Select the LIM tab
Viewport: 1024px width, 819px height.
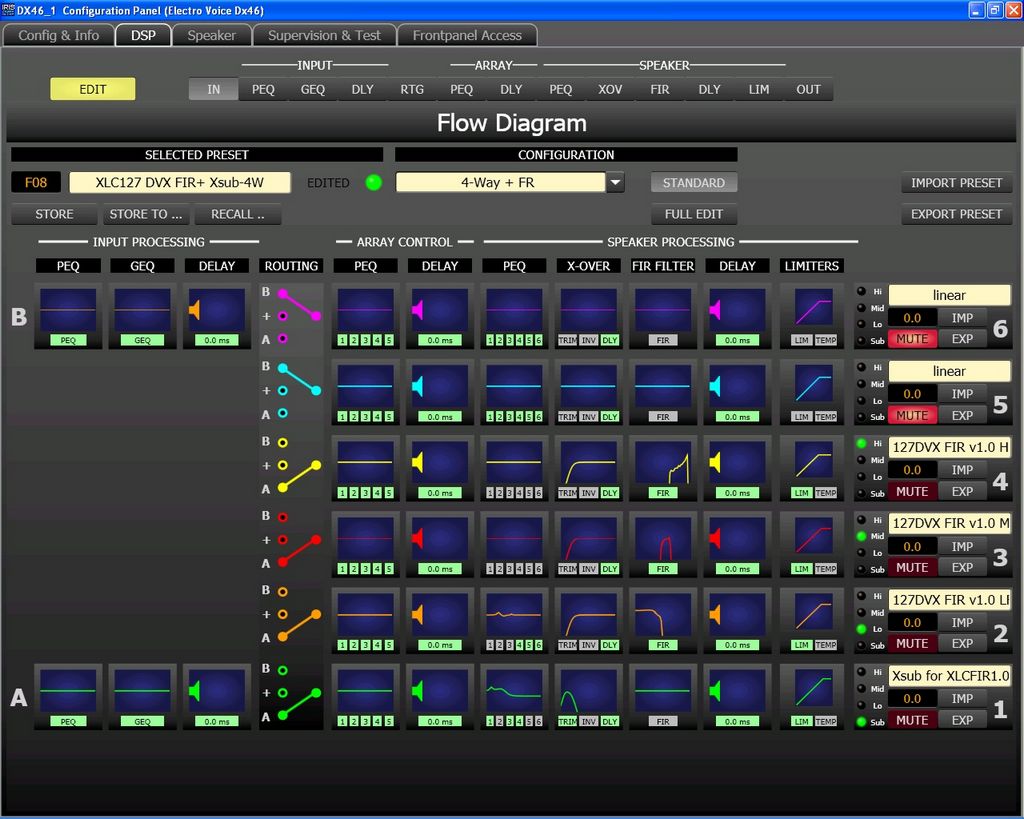[759, 89]
